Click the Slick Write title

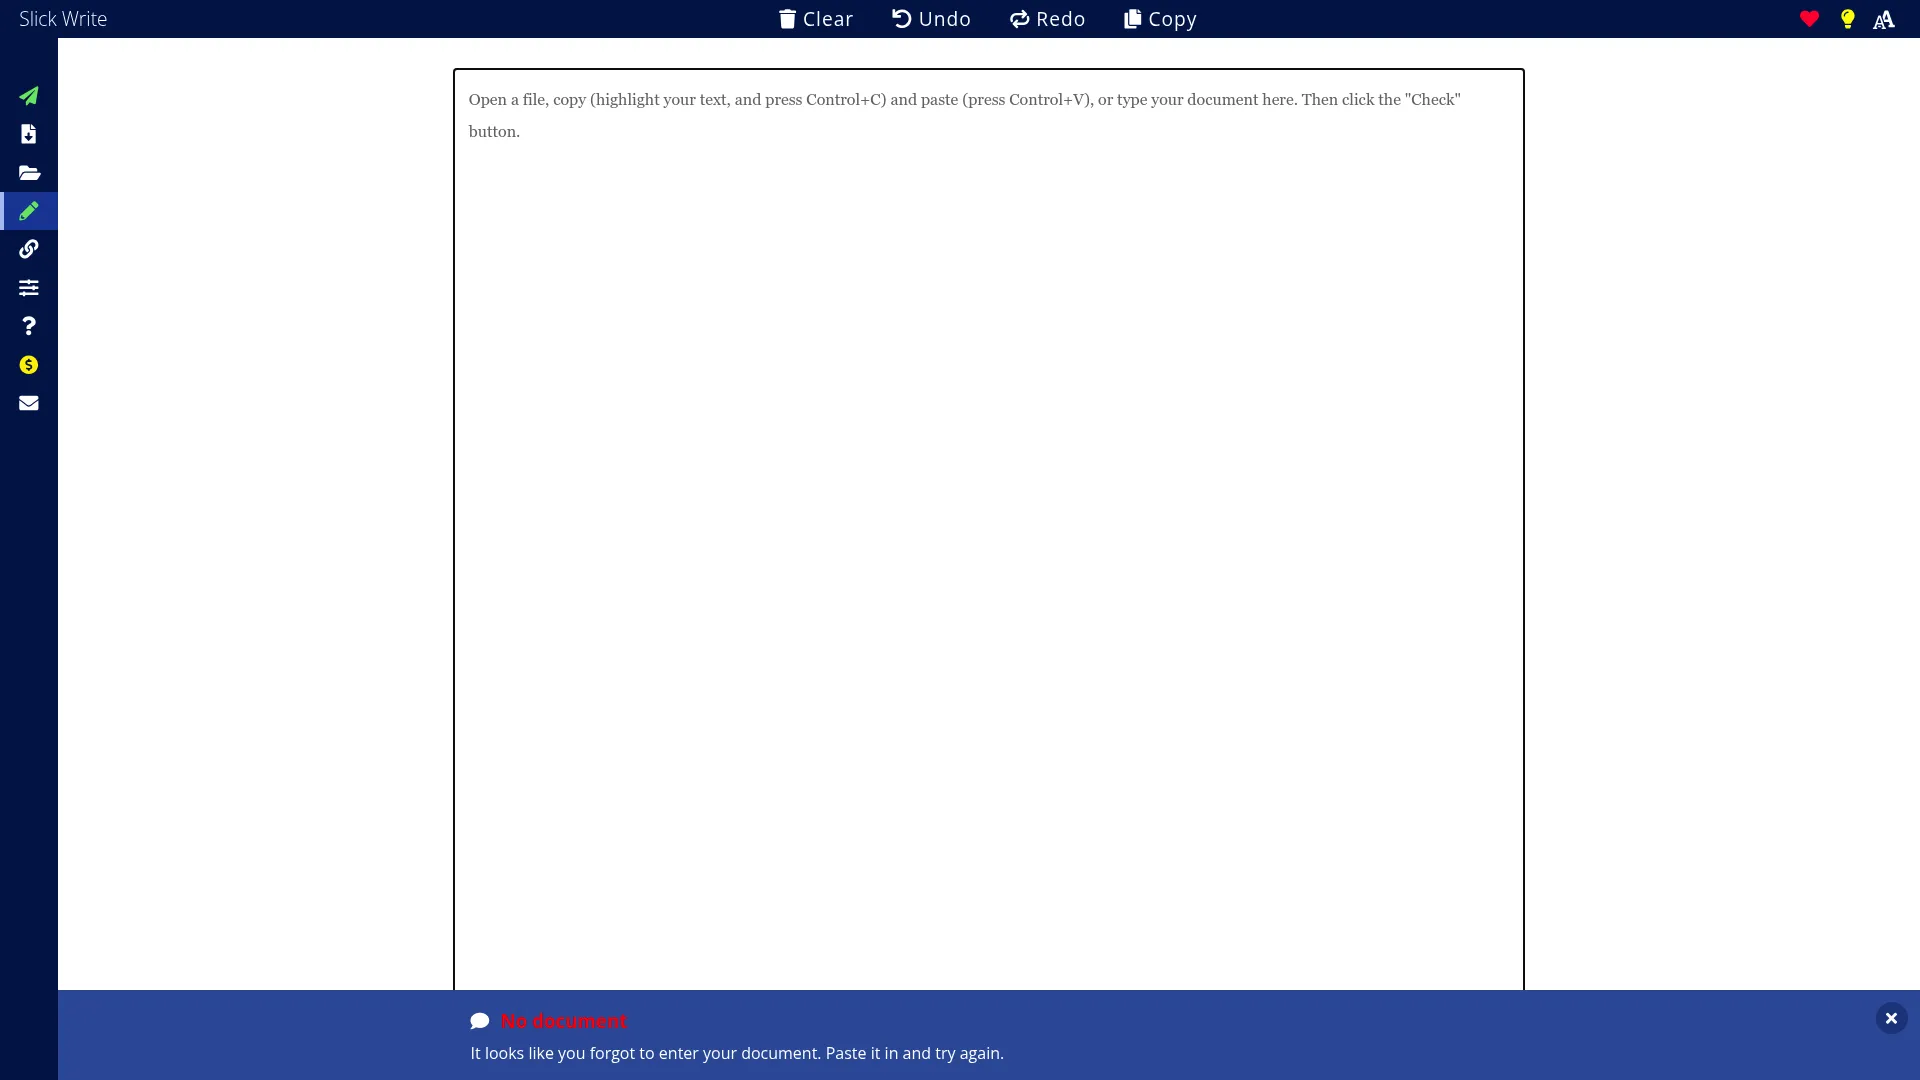63,19
